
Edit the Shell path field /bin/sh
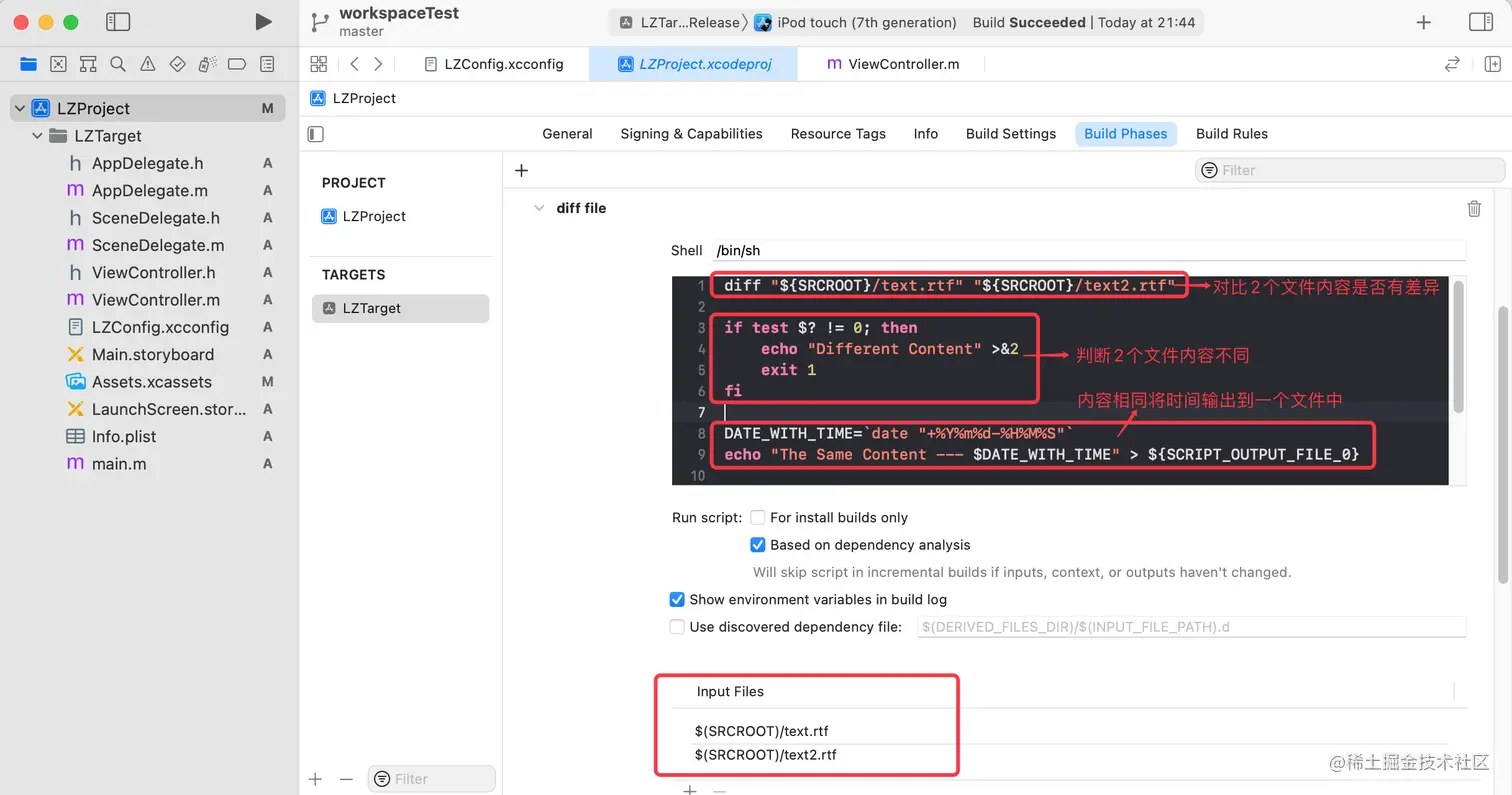(x=1090, y=250)
